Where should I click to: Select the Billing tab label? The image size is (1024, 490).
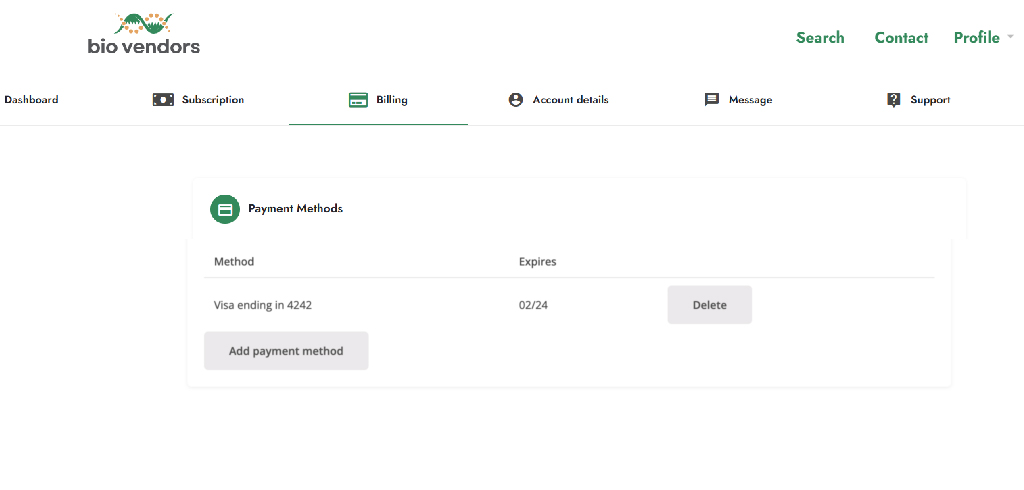click(x=392, y=100)
